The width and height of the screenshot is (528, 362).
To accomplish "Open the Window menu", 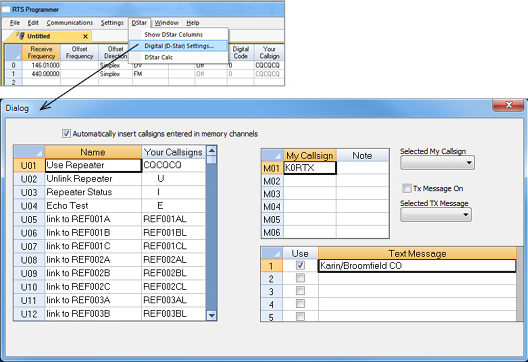I will (167, 23).
